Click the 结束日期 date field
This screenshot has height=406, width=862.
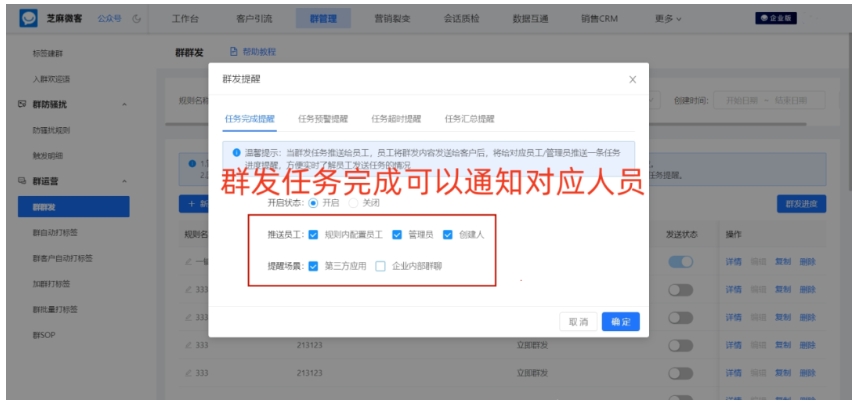(x=791, y=101)
